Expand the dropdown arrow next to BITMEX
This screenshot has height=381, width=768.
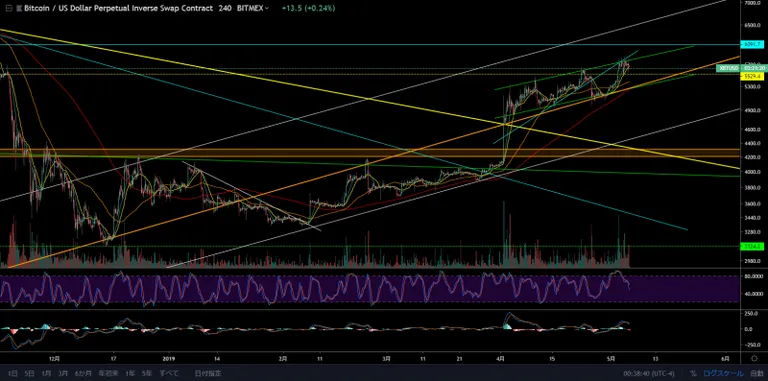tap(266, 9)
